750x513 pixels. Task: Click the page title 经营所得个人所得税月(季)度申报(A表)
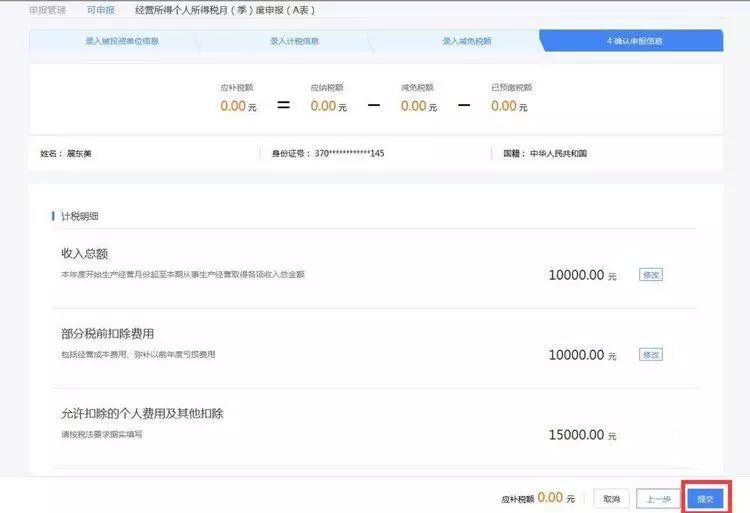click(x=225, y=10)
